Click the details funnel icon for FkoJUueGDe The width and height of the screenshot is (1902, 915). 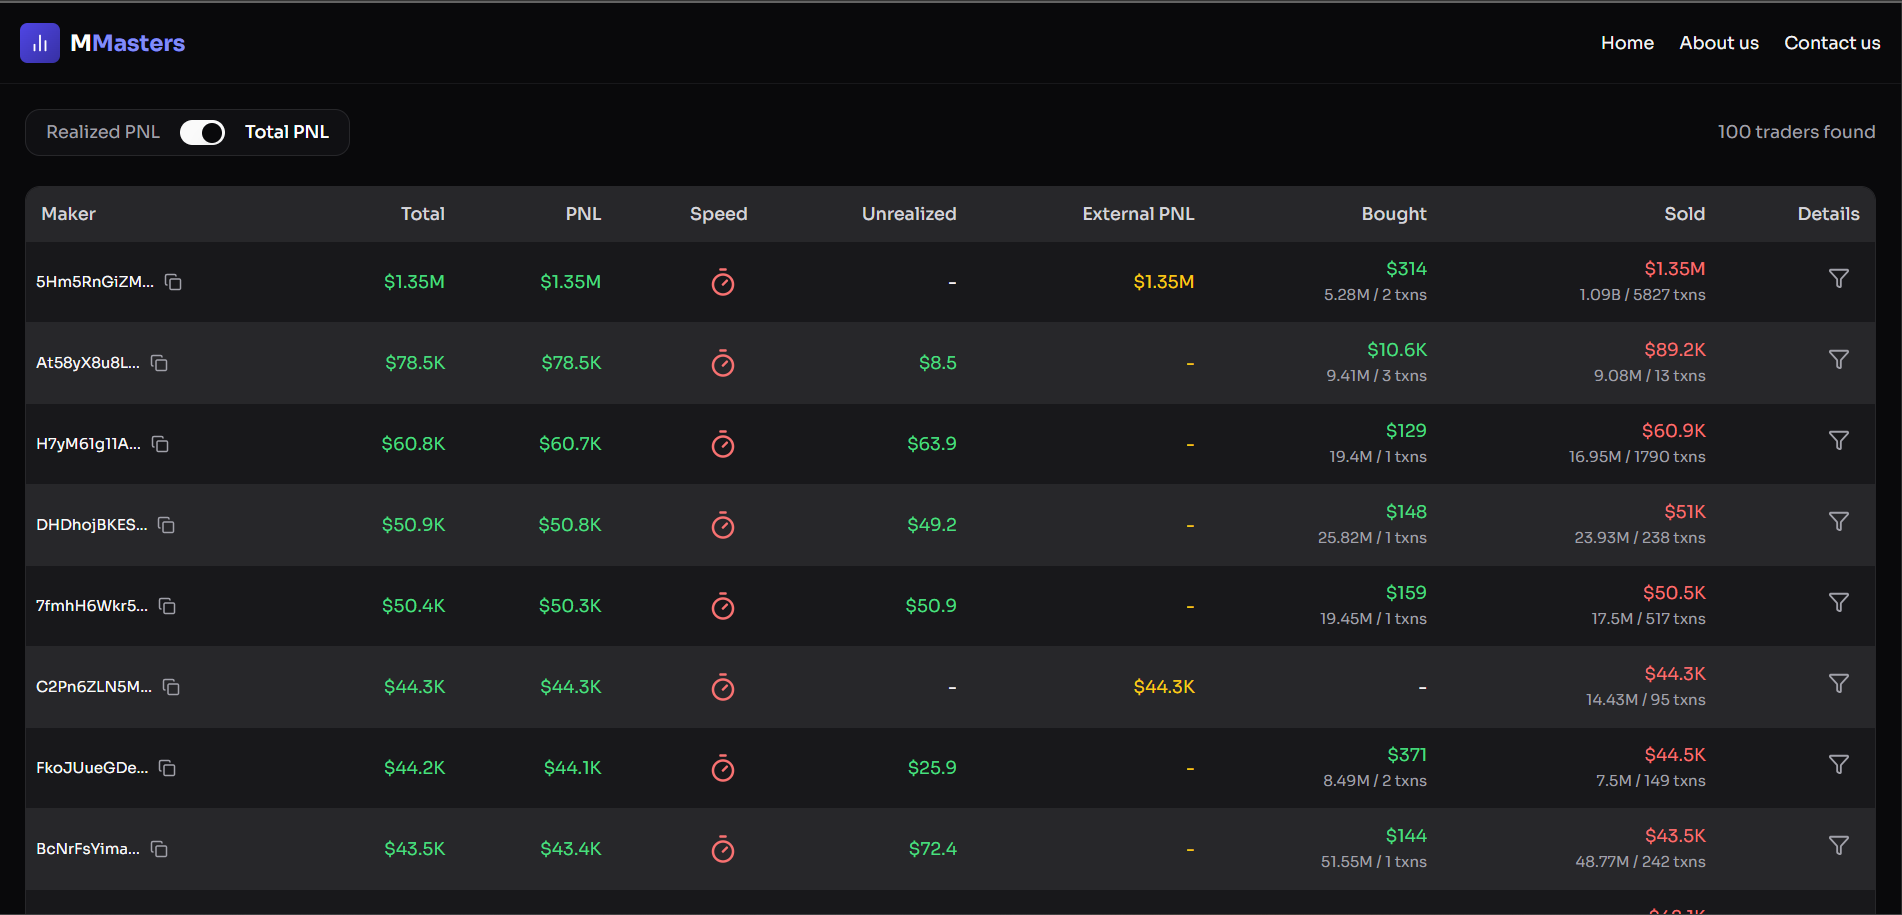click(x=1839, y=764)
